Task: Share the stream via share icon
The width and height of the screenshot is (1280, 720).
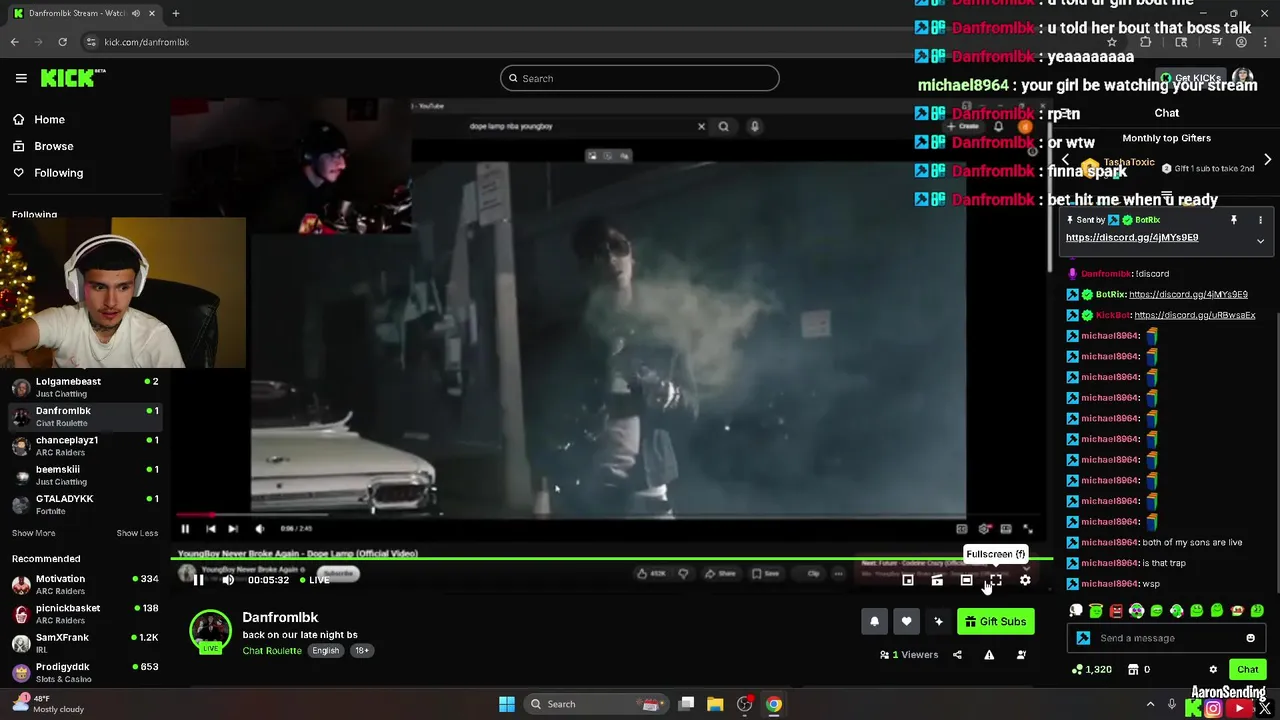Action: (x=957, y=655)
